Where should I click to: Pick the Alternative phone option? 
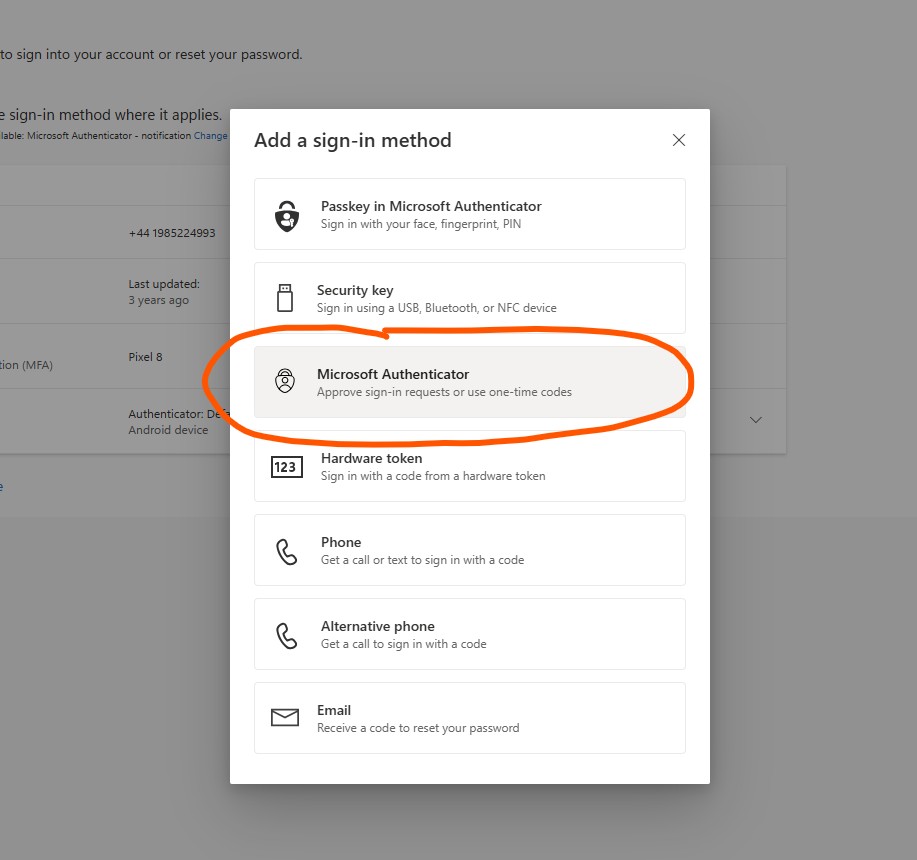(470, 634)
